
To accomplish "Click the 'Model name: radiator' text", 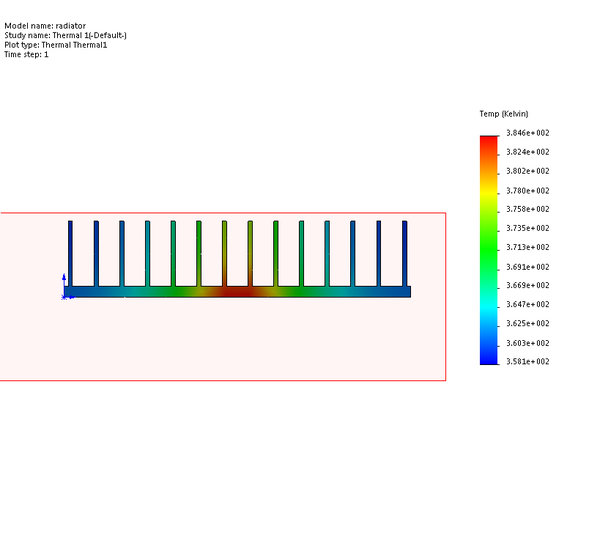I will [45, 26].
